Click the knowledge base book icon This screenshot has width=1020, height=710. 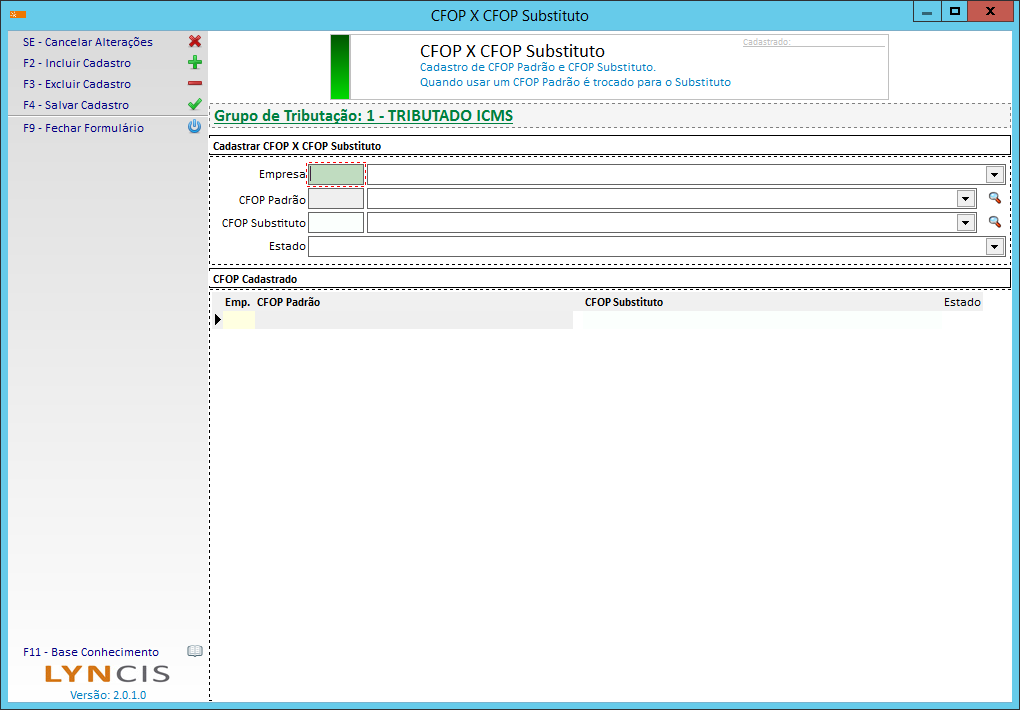coord(195,651)
